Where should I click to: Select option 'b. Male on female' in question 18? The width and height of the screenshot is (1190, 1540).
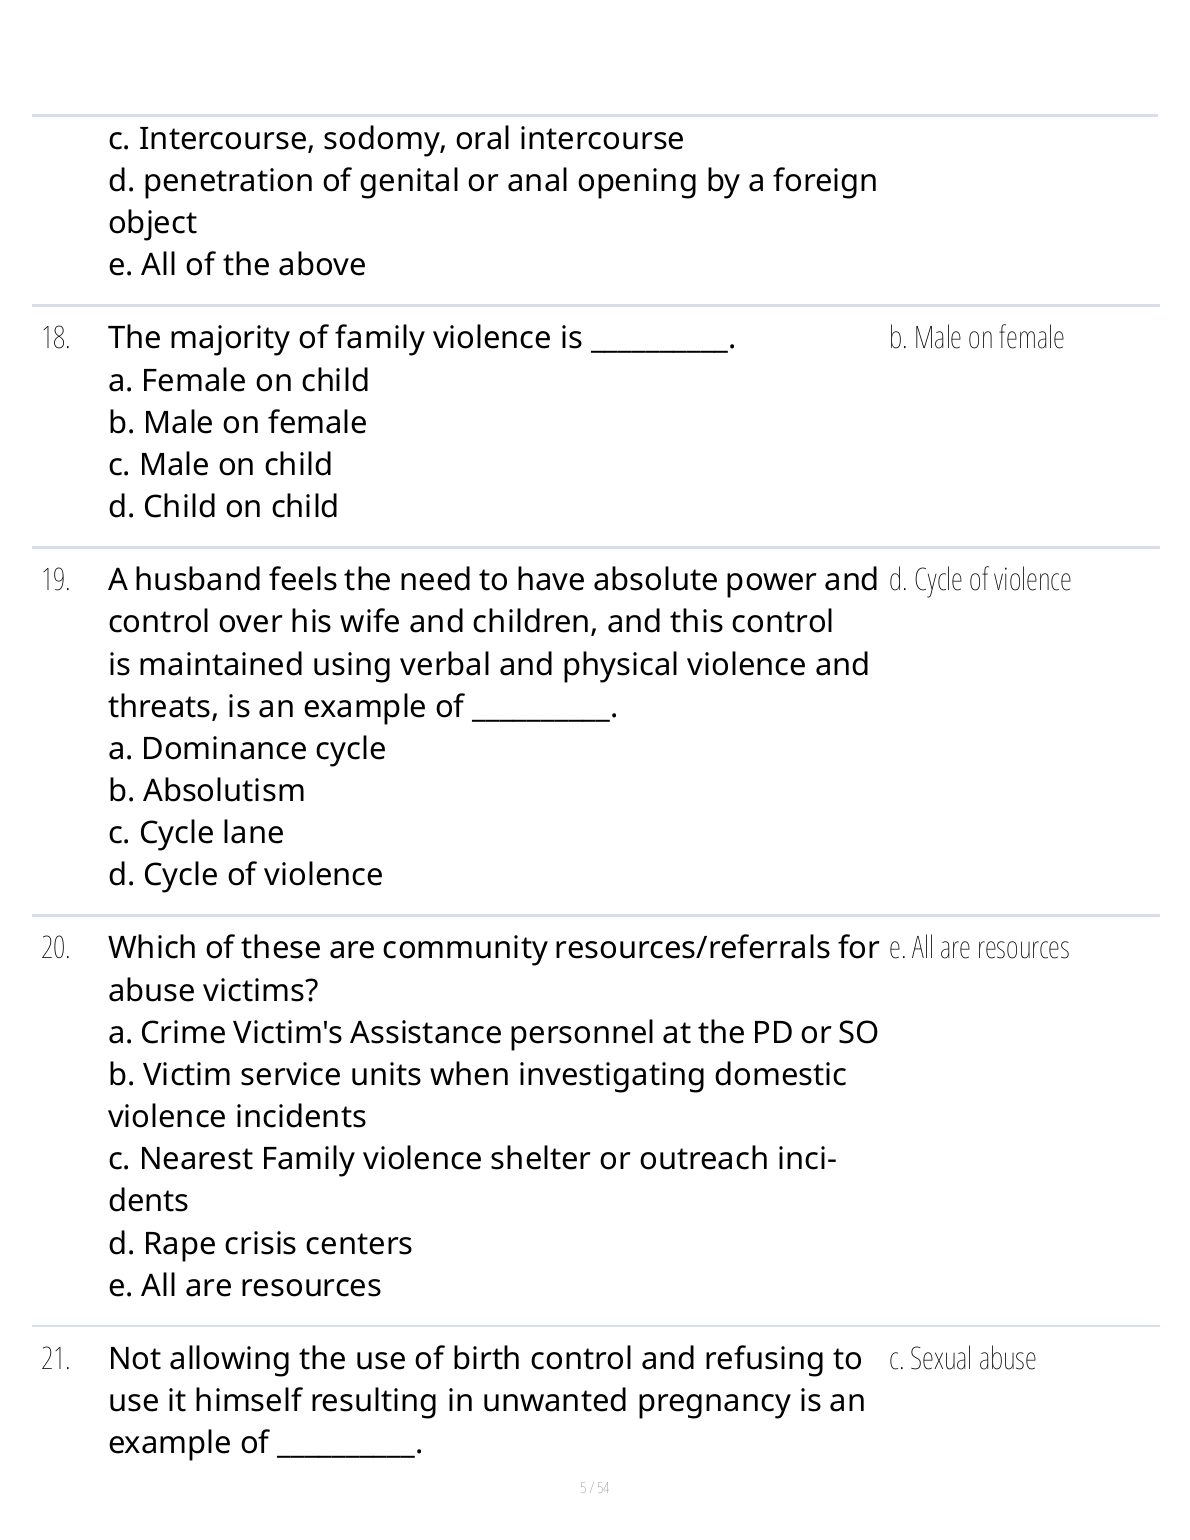237,423
